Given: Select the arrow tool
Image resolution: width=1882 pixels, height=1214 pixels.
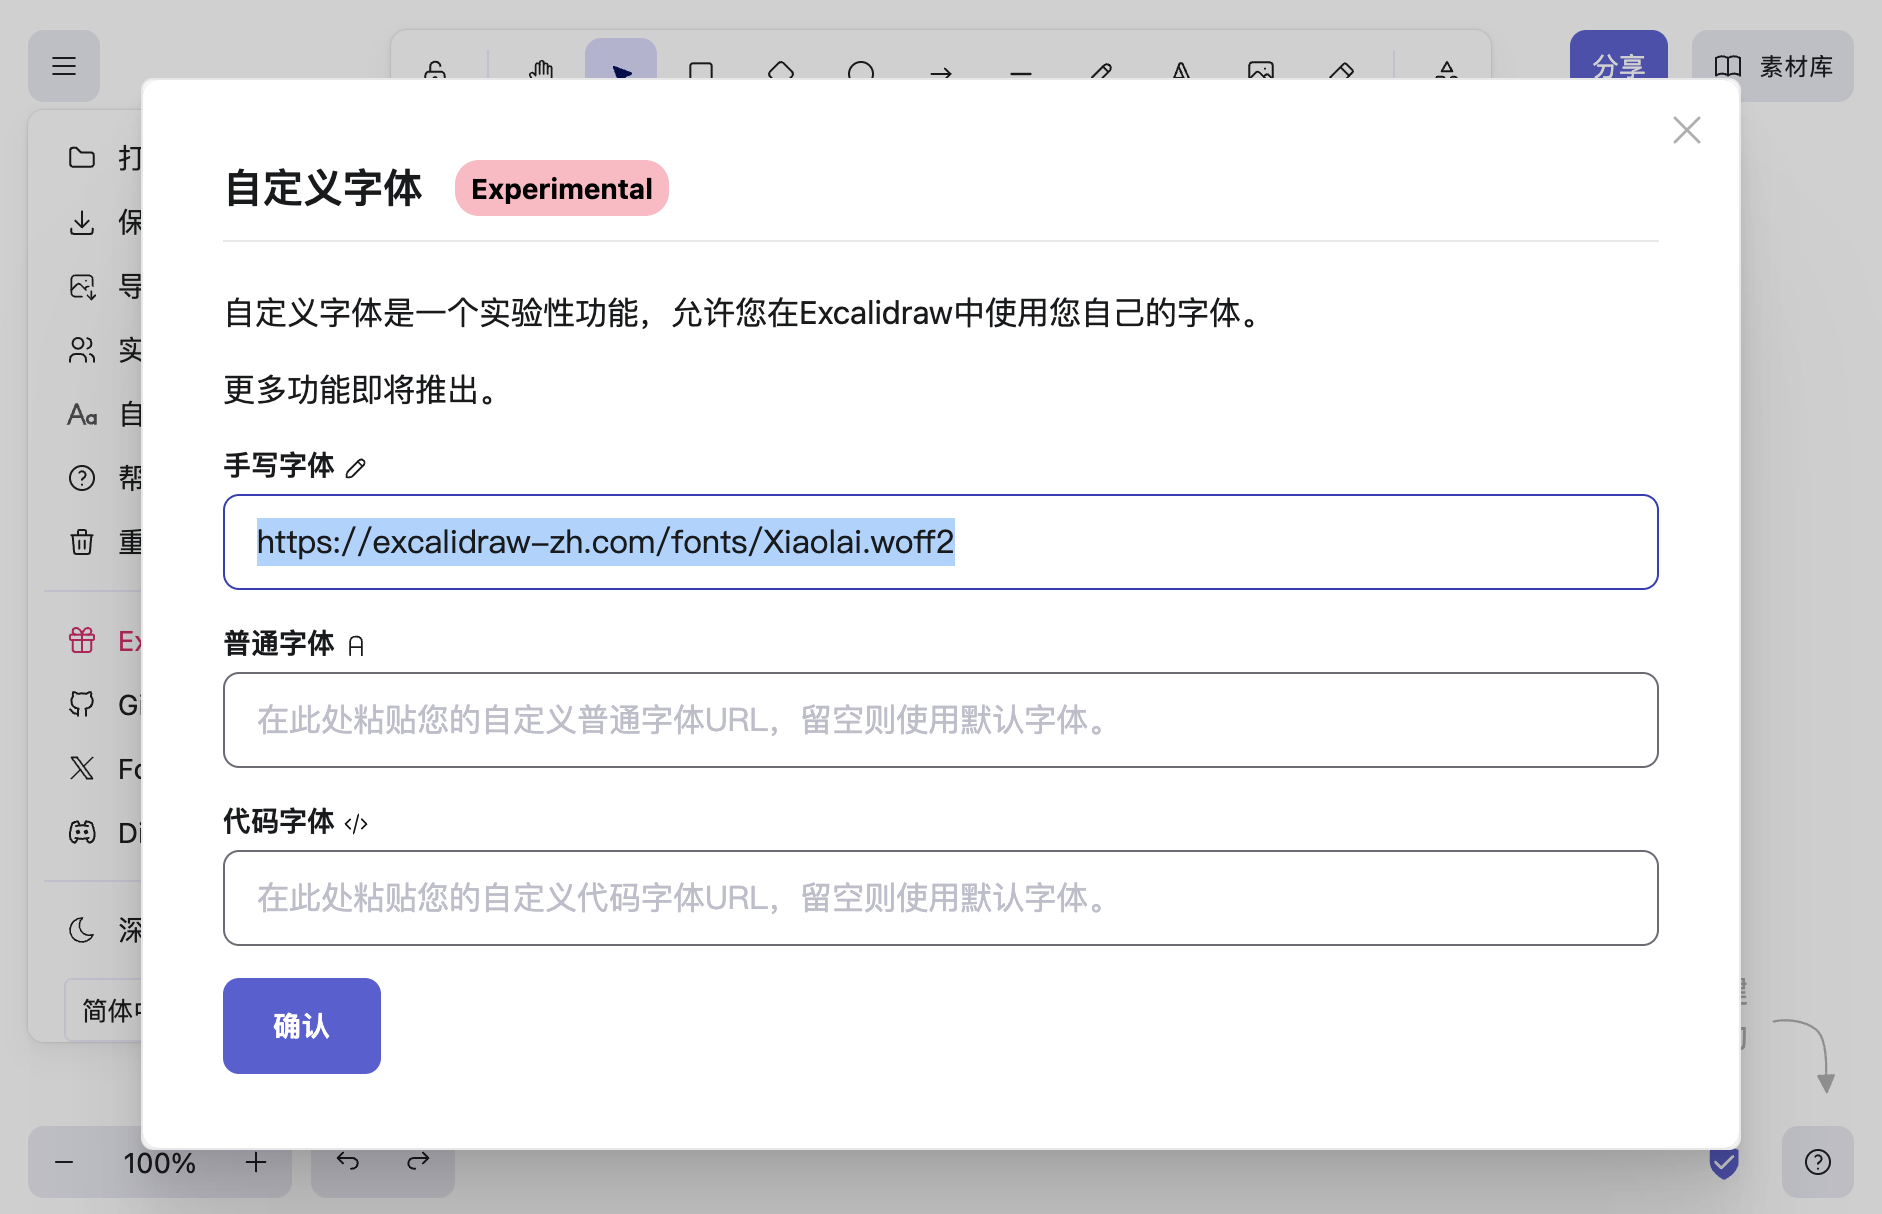Looking at the screenshot, I should click(x=941, y=68).
